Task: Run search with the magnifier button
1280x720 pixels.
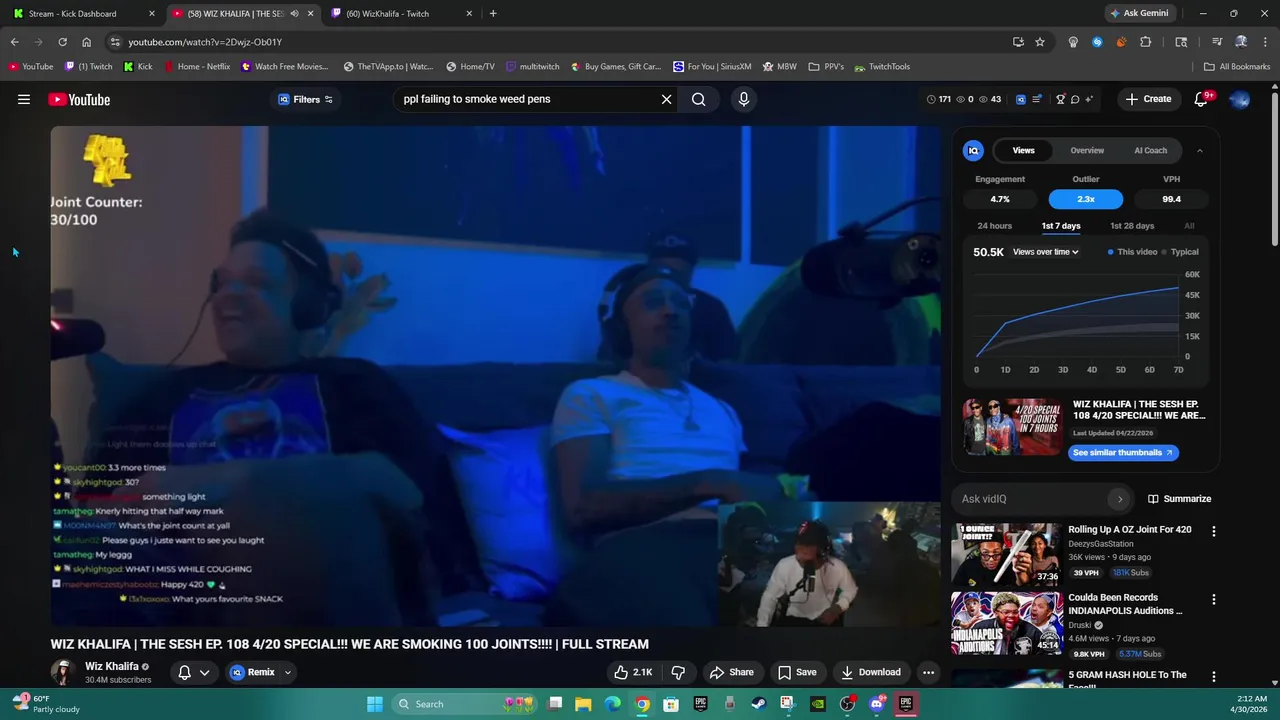Action: coord(698,99)
